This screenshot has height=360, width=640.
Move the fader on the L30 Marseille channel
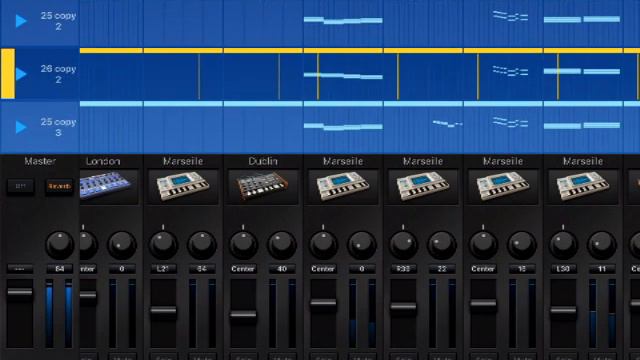[x=563, y=311]
